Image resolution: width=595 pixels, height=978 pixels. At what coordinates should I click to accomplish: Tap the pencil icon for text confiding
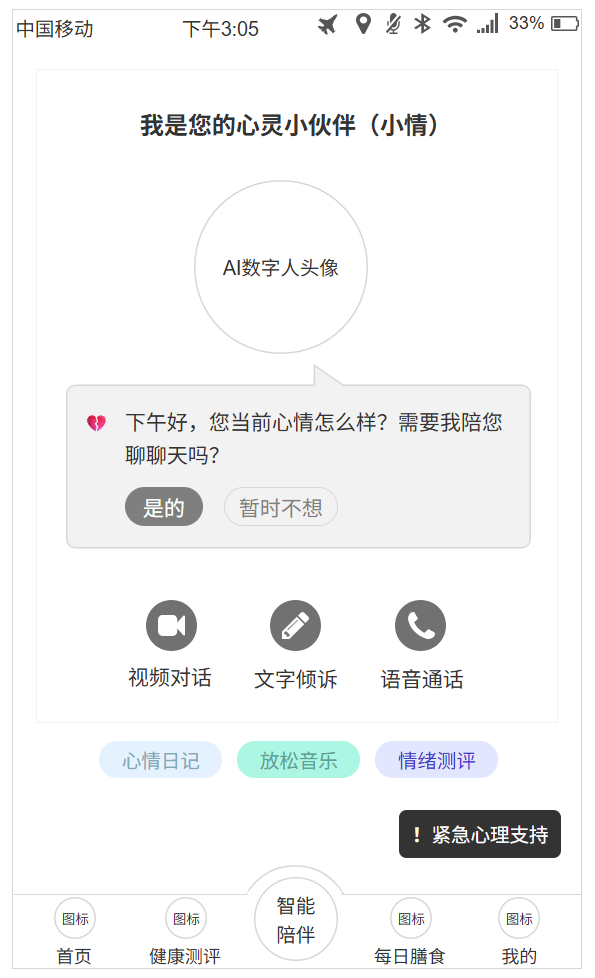pos(295,625)
